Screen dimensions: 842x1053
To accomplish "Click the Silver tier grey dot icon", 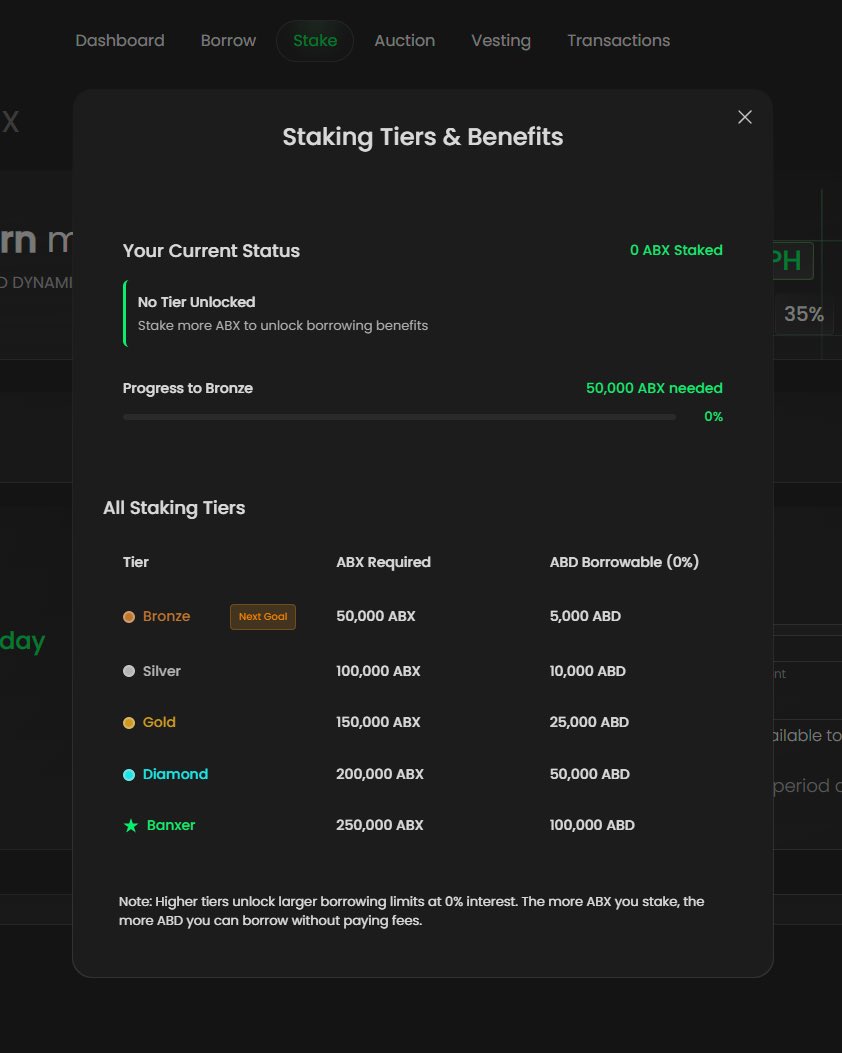I will pos(129,671).
